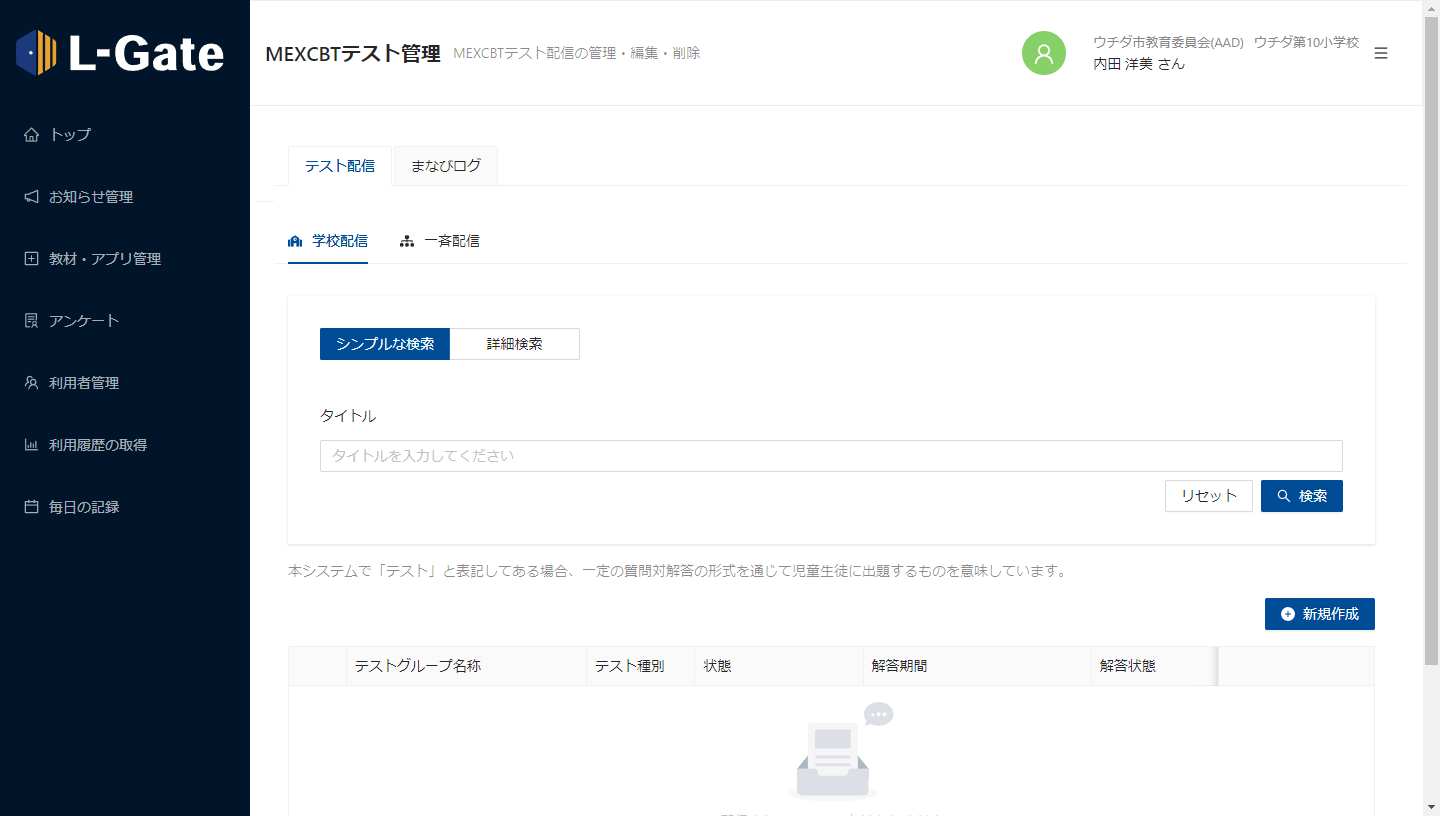Click the 利用者管理 user icon
This screenshot has height=816, width=1440.
31,383
